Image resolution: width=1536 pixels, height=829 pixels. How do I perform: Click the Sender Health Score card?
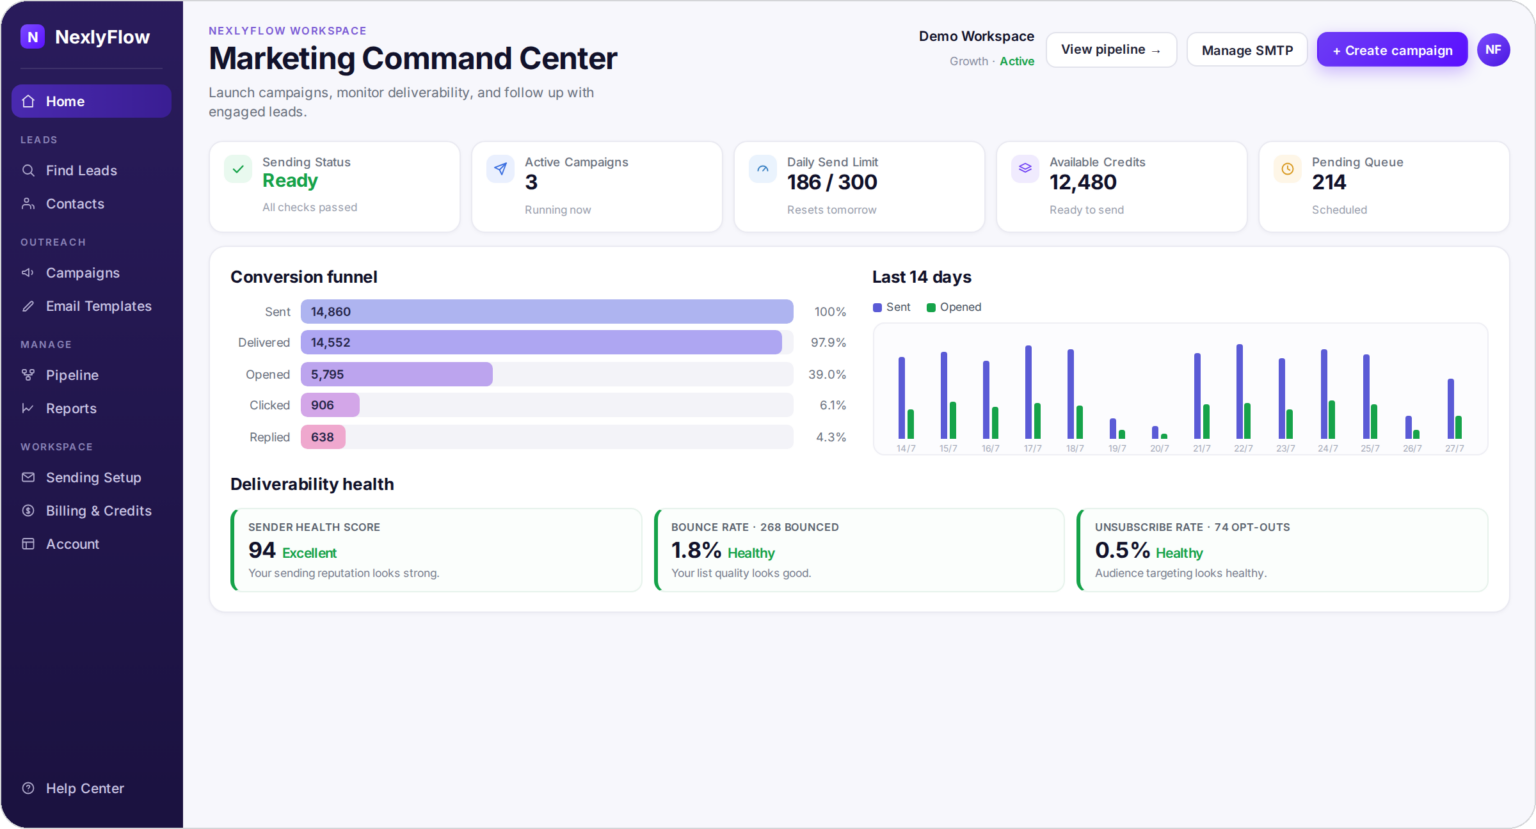point(436,550)
